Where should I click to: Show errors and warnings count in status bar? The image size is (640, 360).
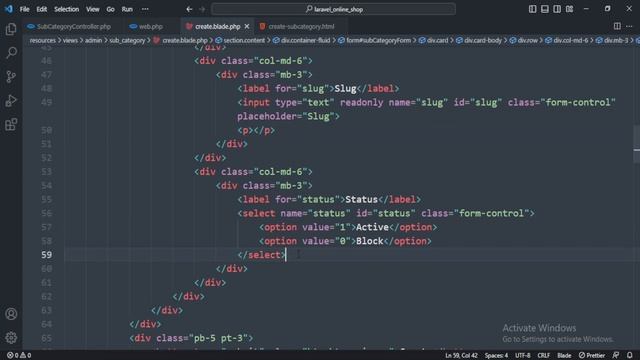[19, 355]
